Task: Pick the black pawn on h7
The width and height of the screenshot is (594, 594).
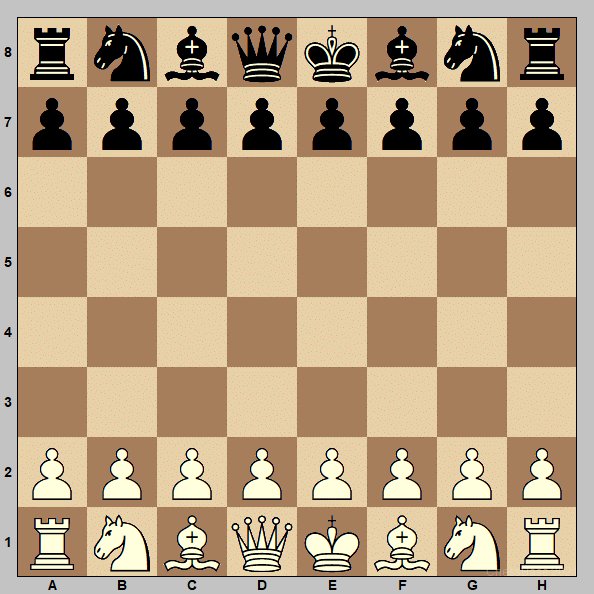Action: [x=542, y=123]
